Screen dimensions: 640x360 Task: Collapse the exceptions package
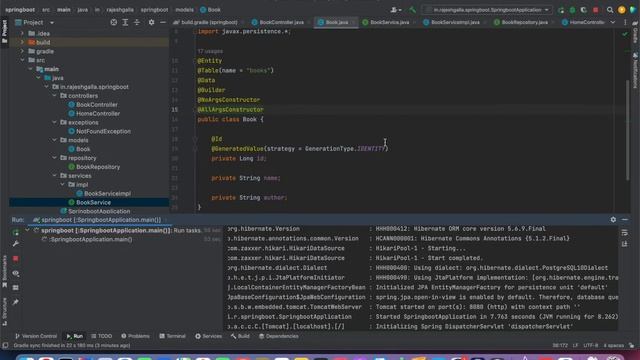[54, 122]
